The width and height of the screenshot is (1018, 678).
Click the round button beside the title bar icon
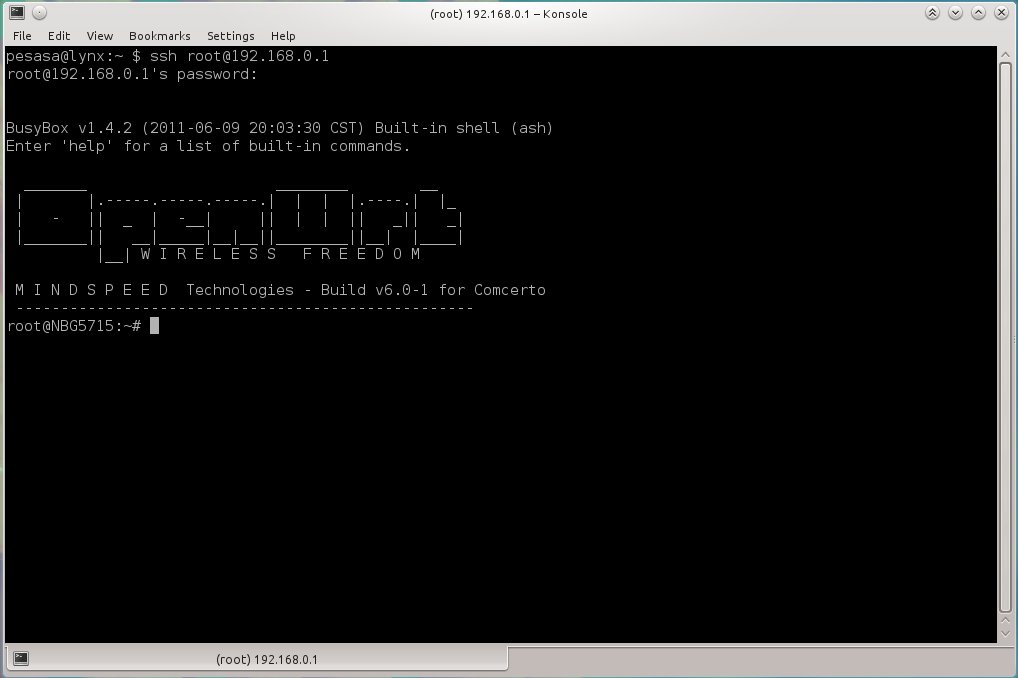click(39, 12)
